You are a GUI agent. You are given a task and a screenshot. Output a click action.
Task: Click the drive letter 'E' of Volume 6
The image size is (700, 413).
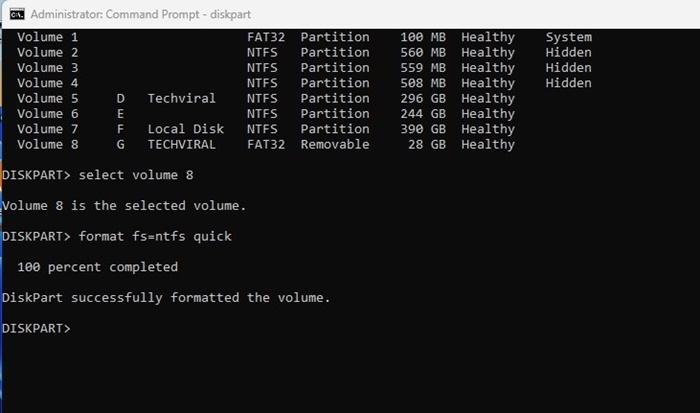point(121,114)
